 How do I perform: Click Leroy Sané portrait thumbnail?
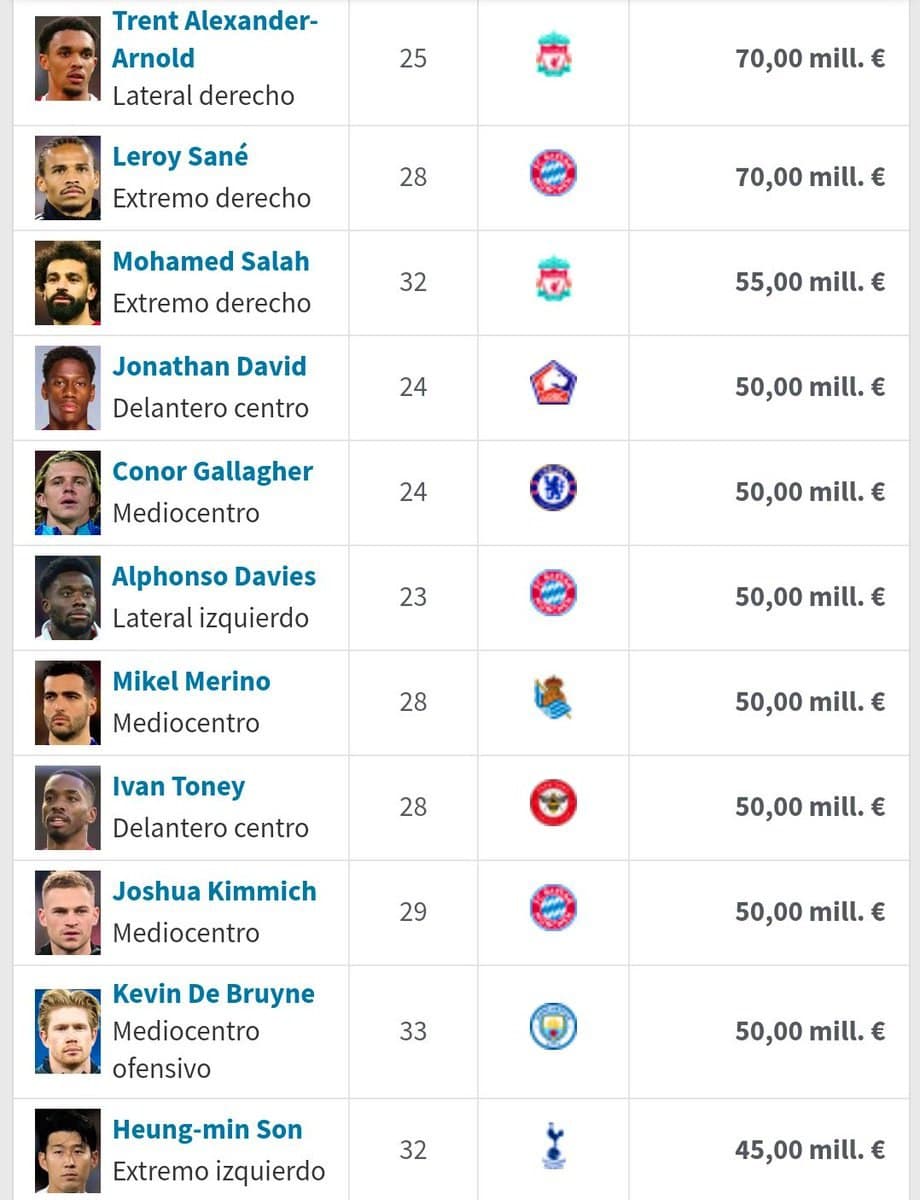(68, 177)
